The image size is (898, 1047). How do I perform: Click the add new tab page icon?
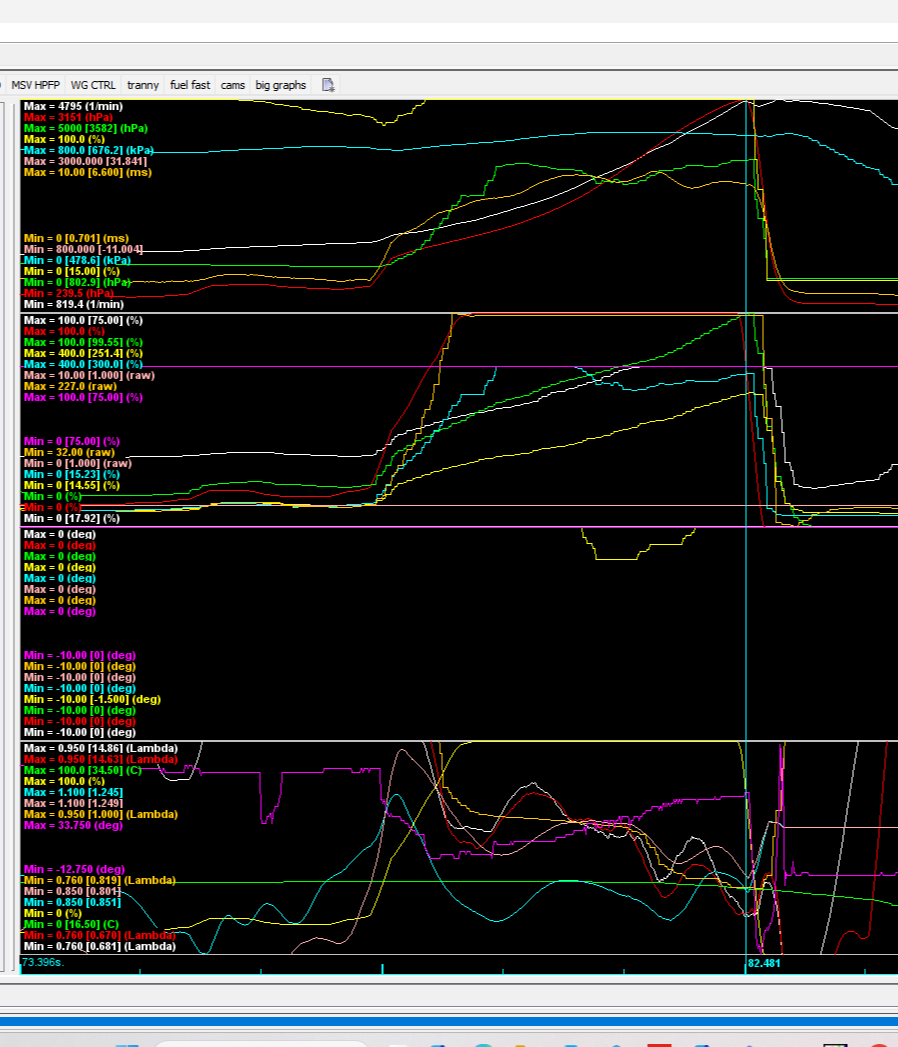pos(328,85)
